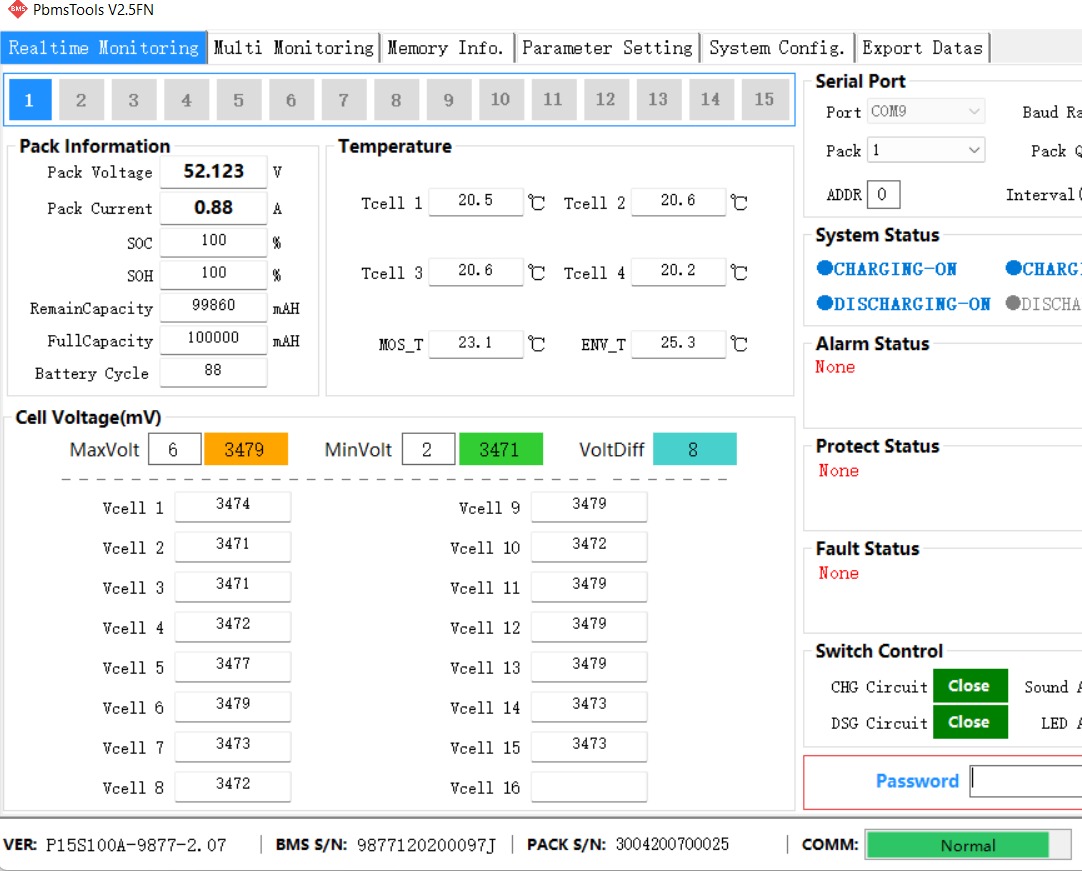This screenshot has height=871, width=1082.
Task: Select pack number 10 button
Action: 500,100
